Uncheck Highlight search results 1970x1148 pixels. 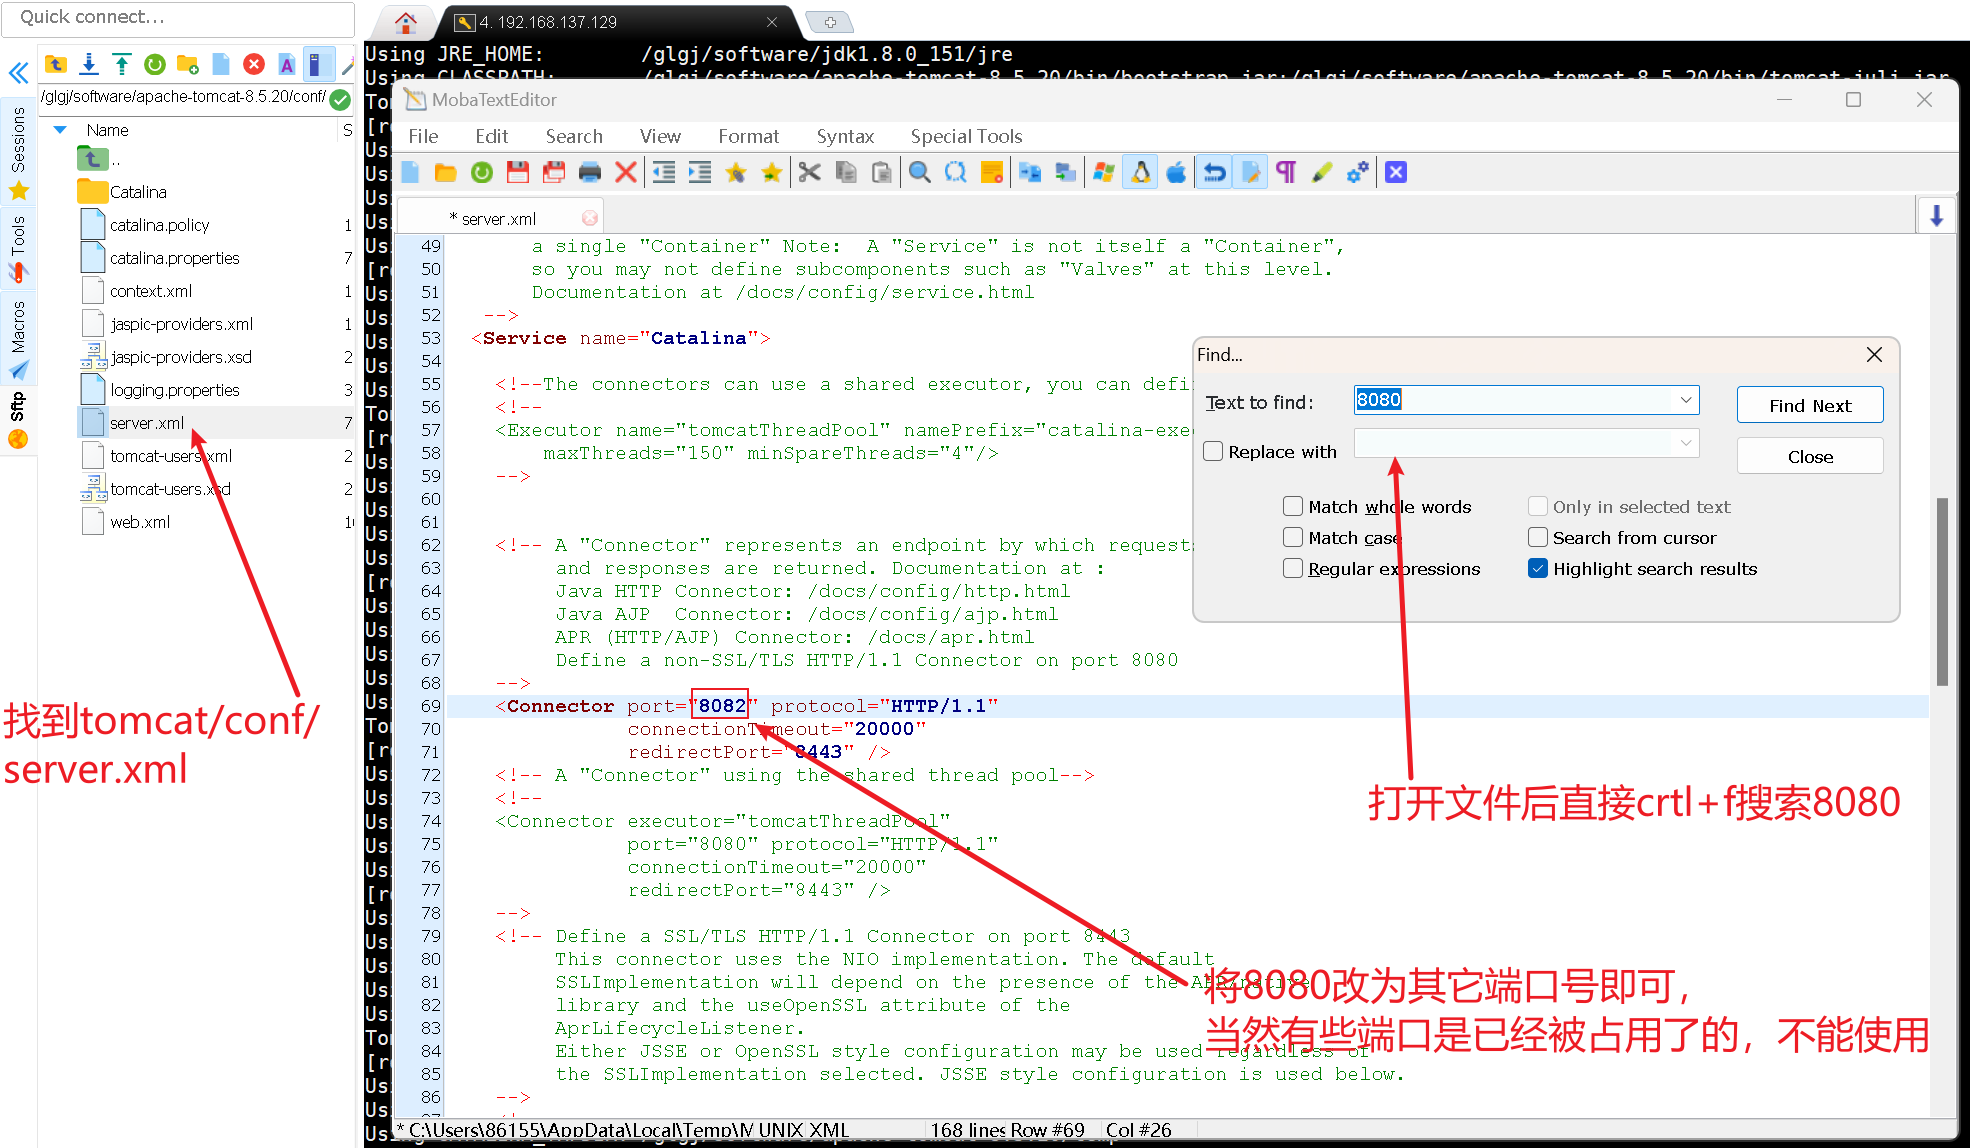tap(1538, 569)
